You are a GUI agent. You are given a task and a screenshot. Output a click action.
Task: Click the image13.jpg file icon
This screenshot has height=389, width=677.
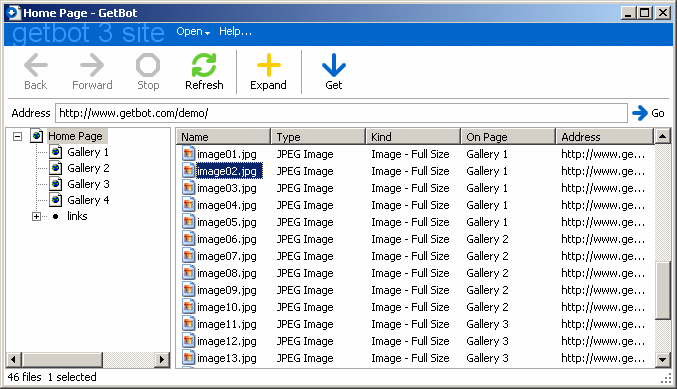(188, 357)
